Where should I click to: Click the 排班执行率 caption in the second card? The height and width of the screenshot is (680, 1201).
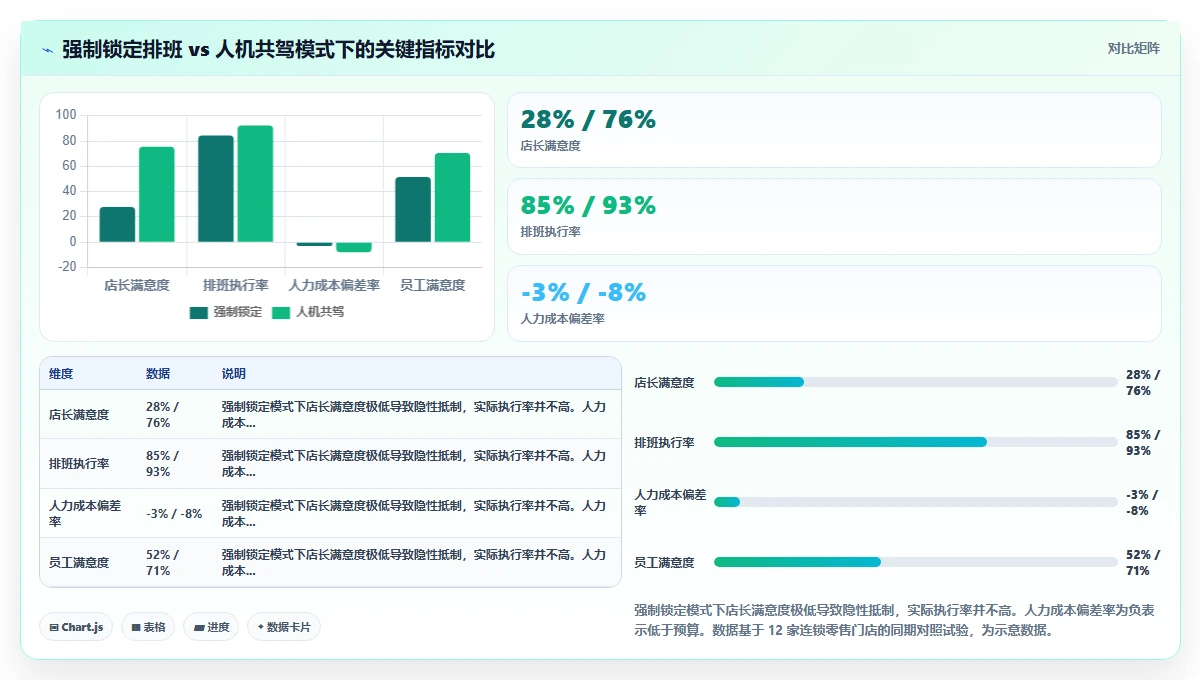(x=550, y=232)
